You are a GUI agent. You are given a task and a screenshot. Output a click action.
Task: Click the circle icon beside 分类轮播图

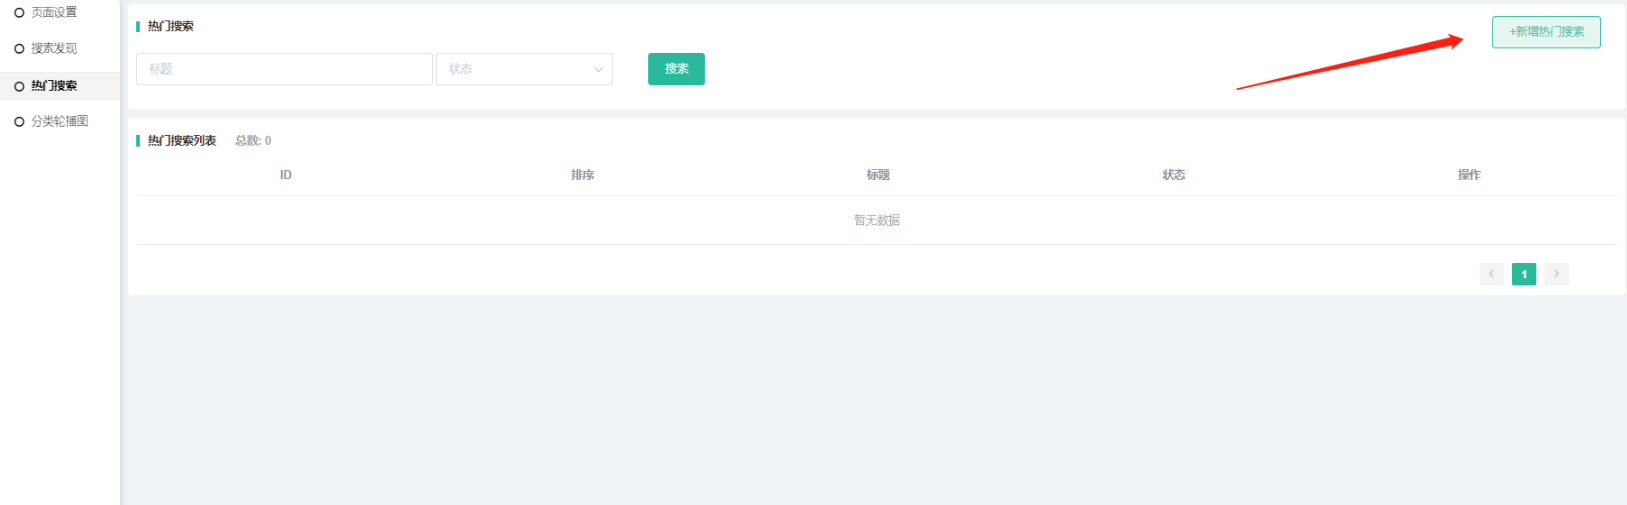(x=19, y=122)
